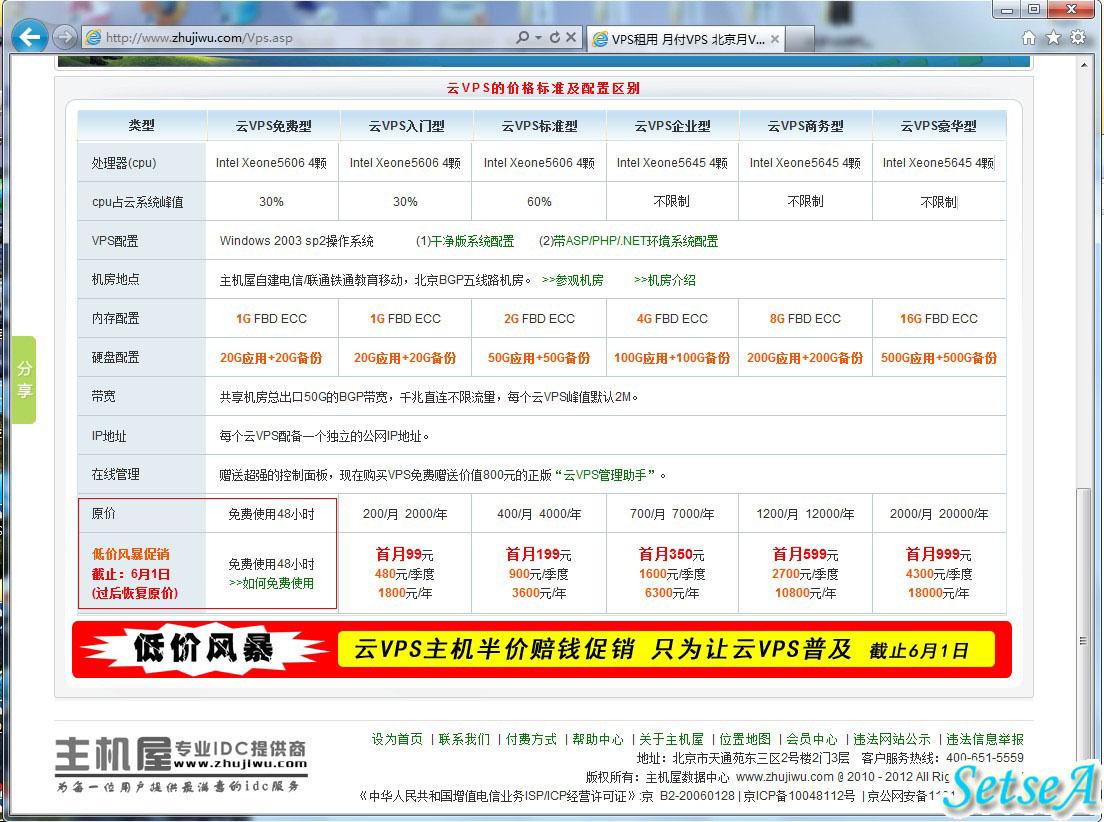Screen dimensions: 1104x822
Task: Click the 云VPS入门型 column header
Action: click(406, 126)
